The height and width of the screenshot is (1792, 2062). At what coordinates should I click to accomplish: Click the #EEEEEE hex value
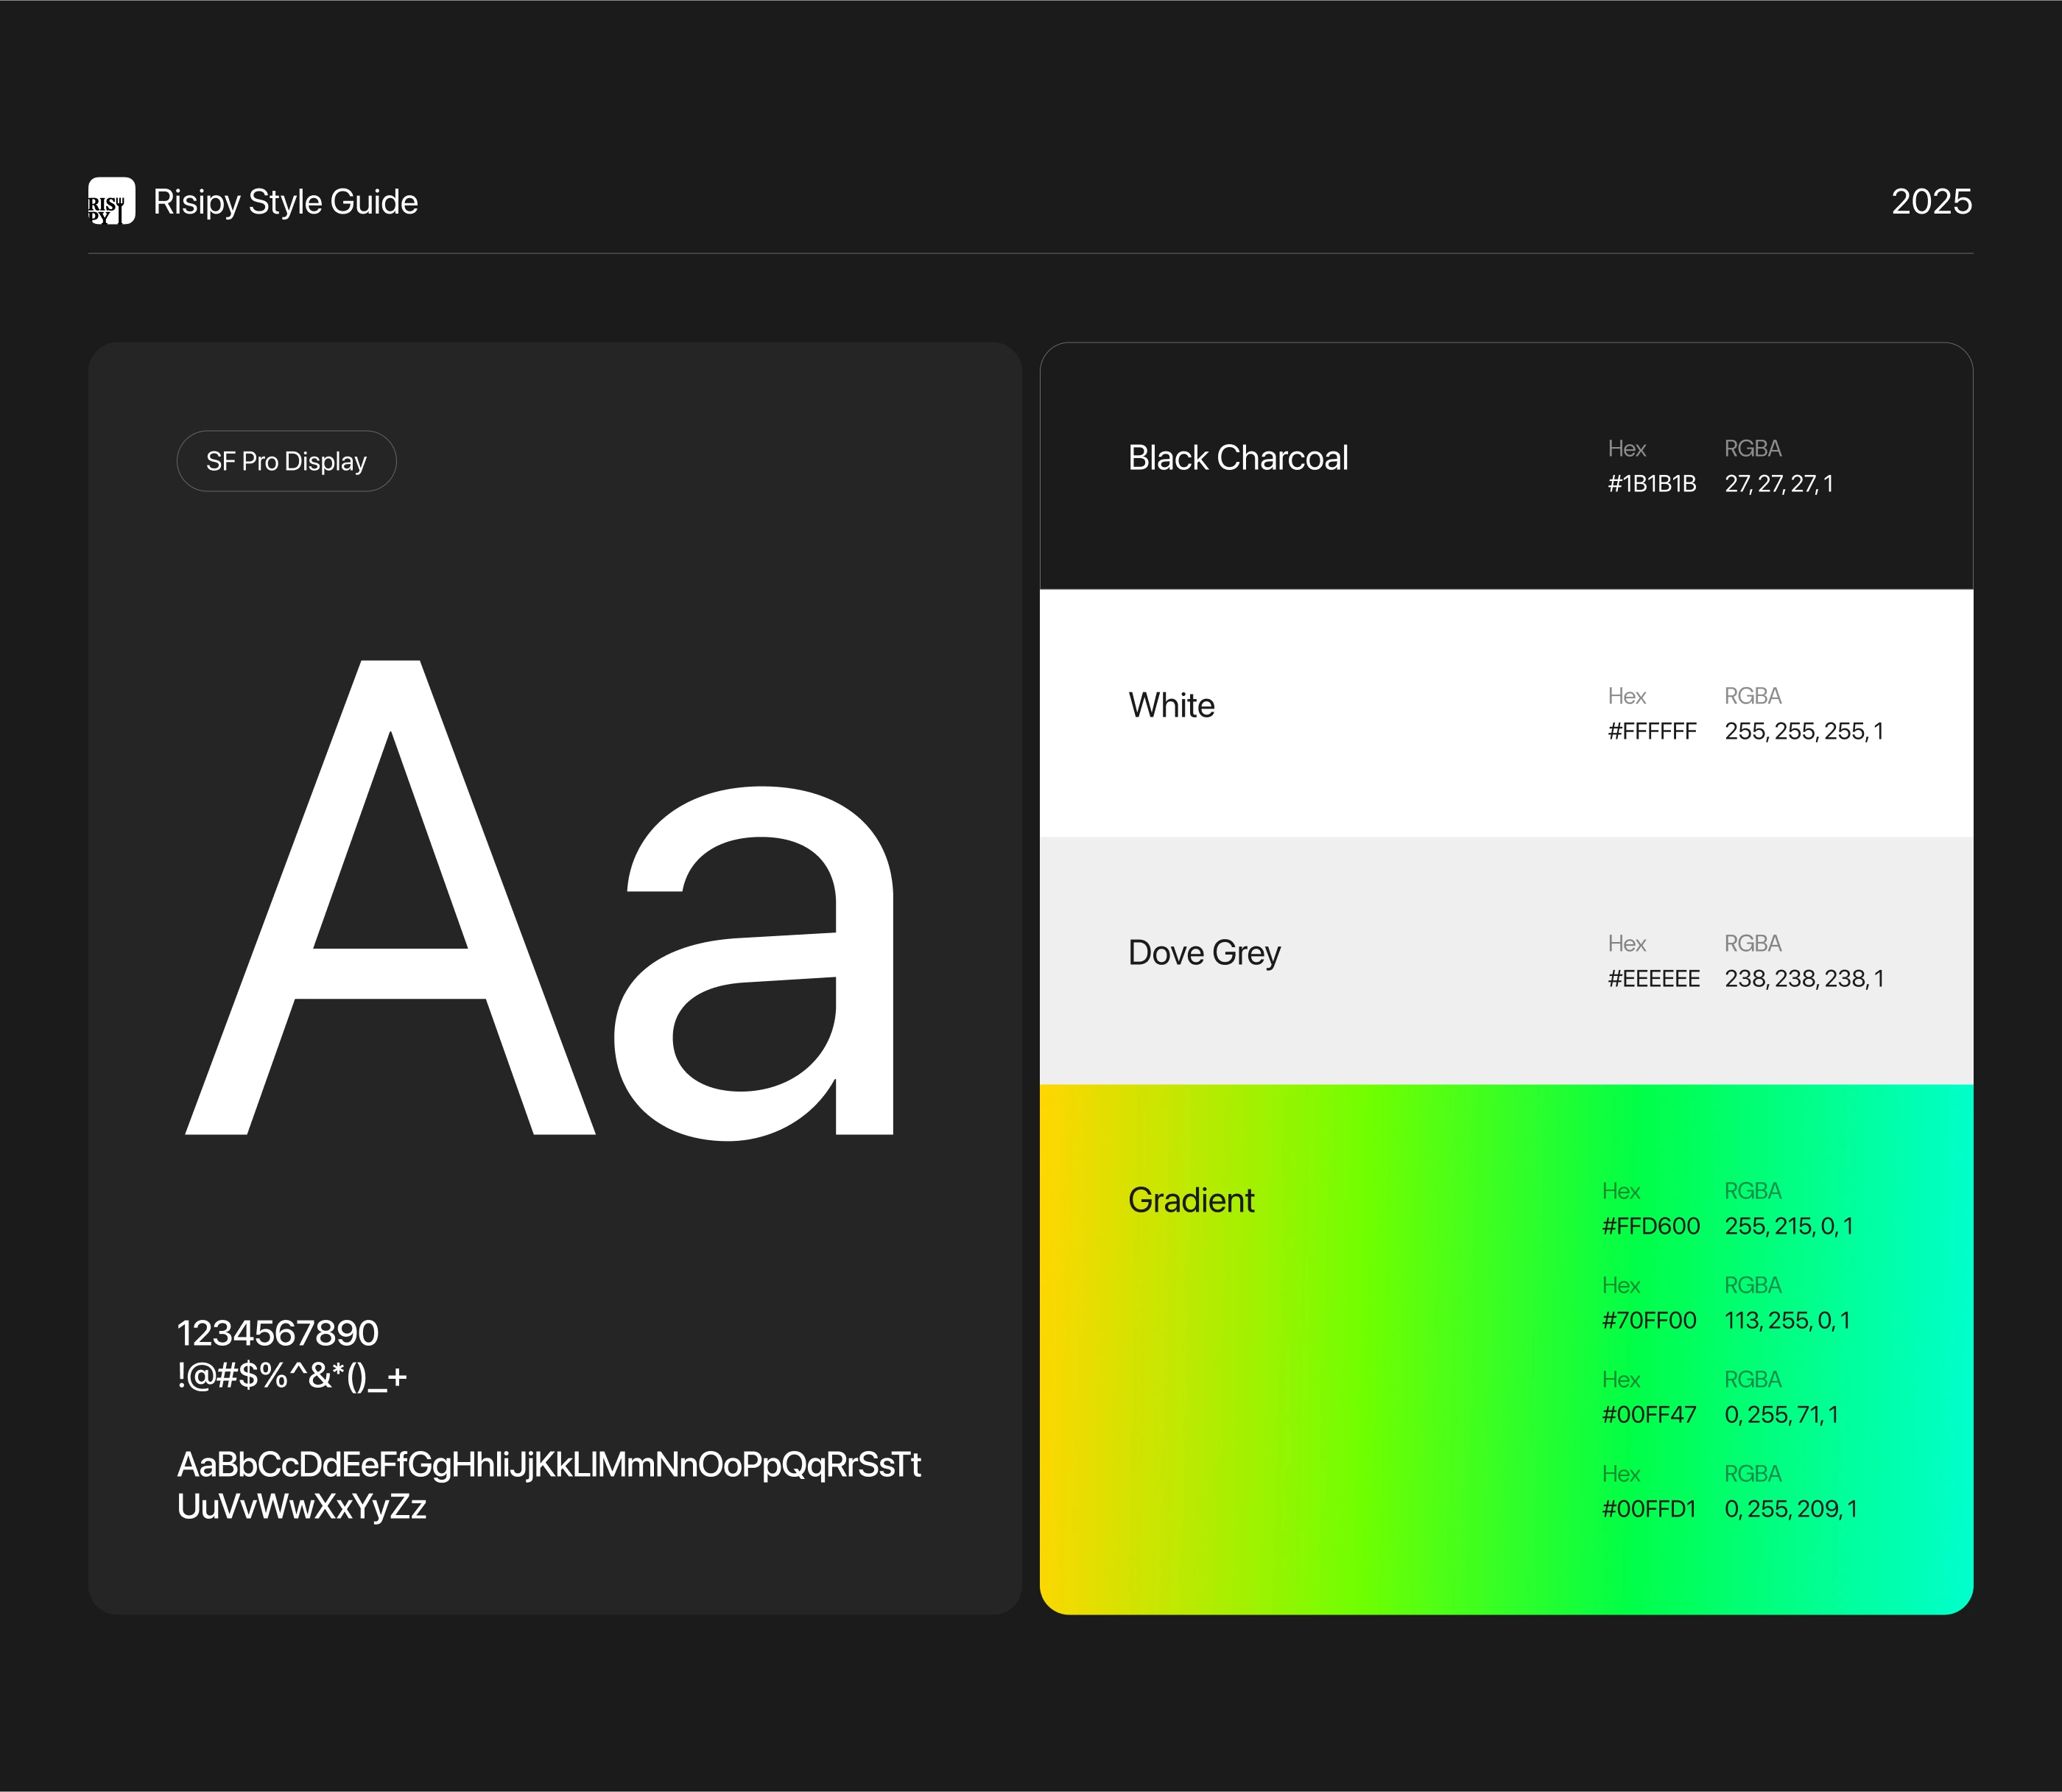pos(1653,979)
